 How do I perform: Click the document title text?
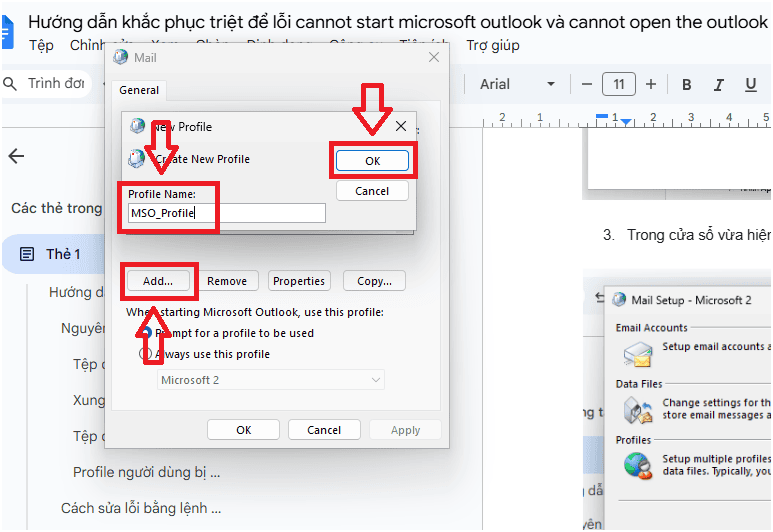[398, 22]
